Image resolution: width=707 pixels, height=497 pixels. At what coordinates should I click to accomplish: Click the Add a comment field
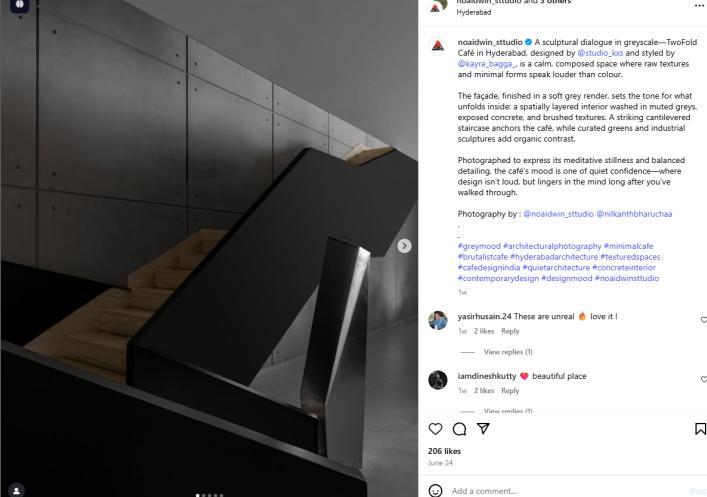(568, 491)
